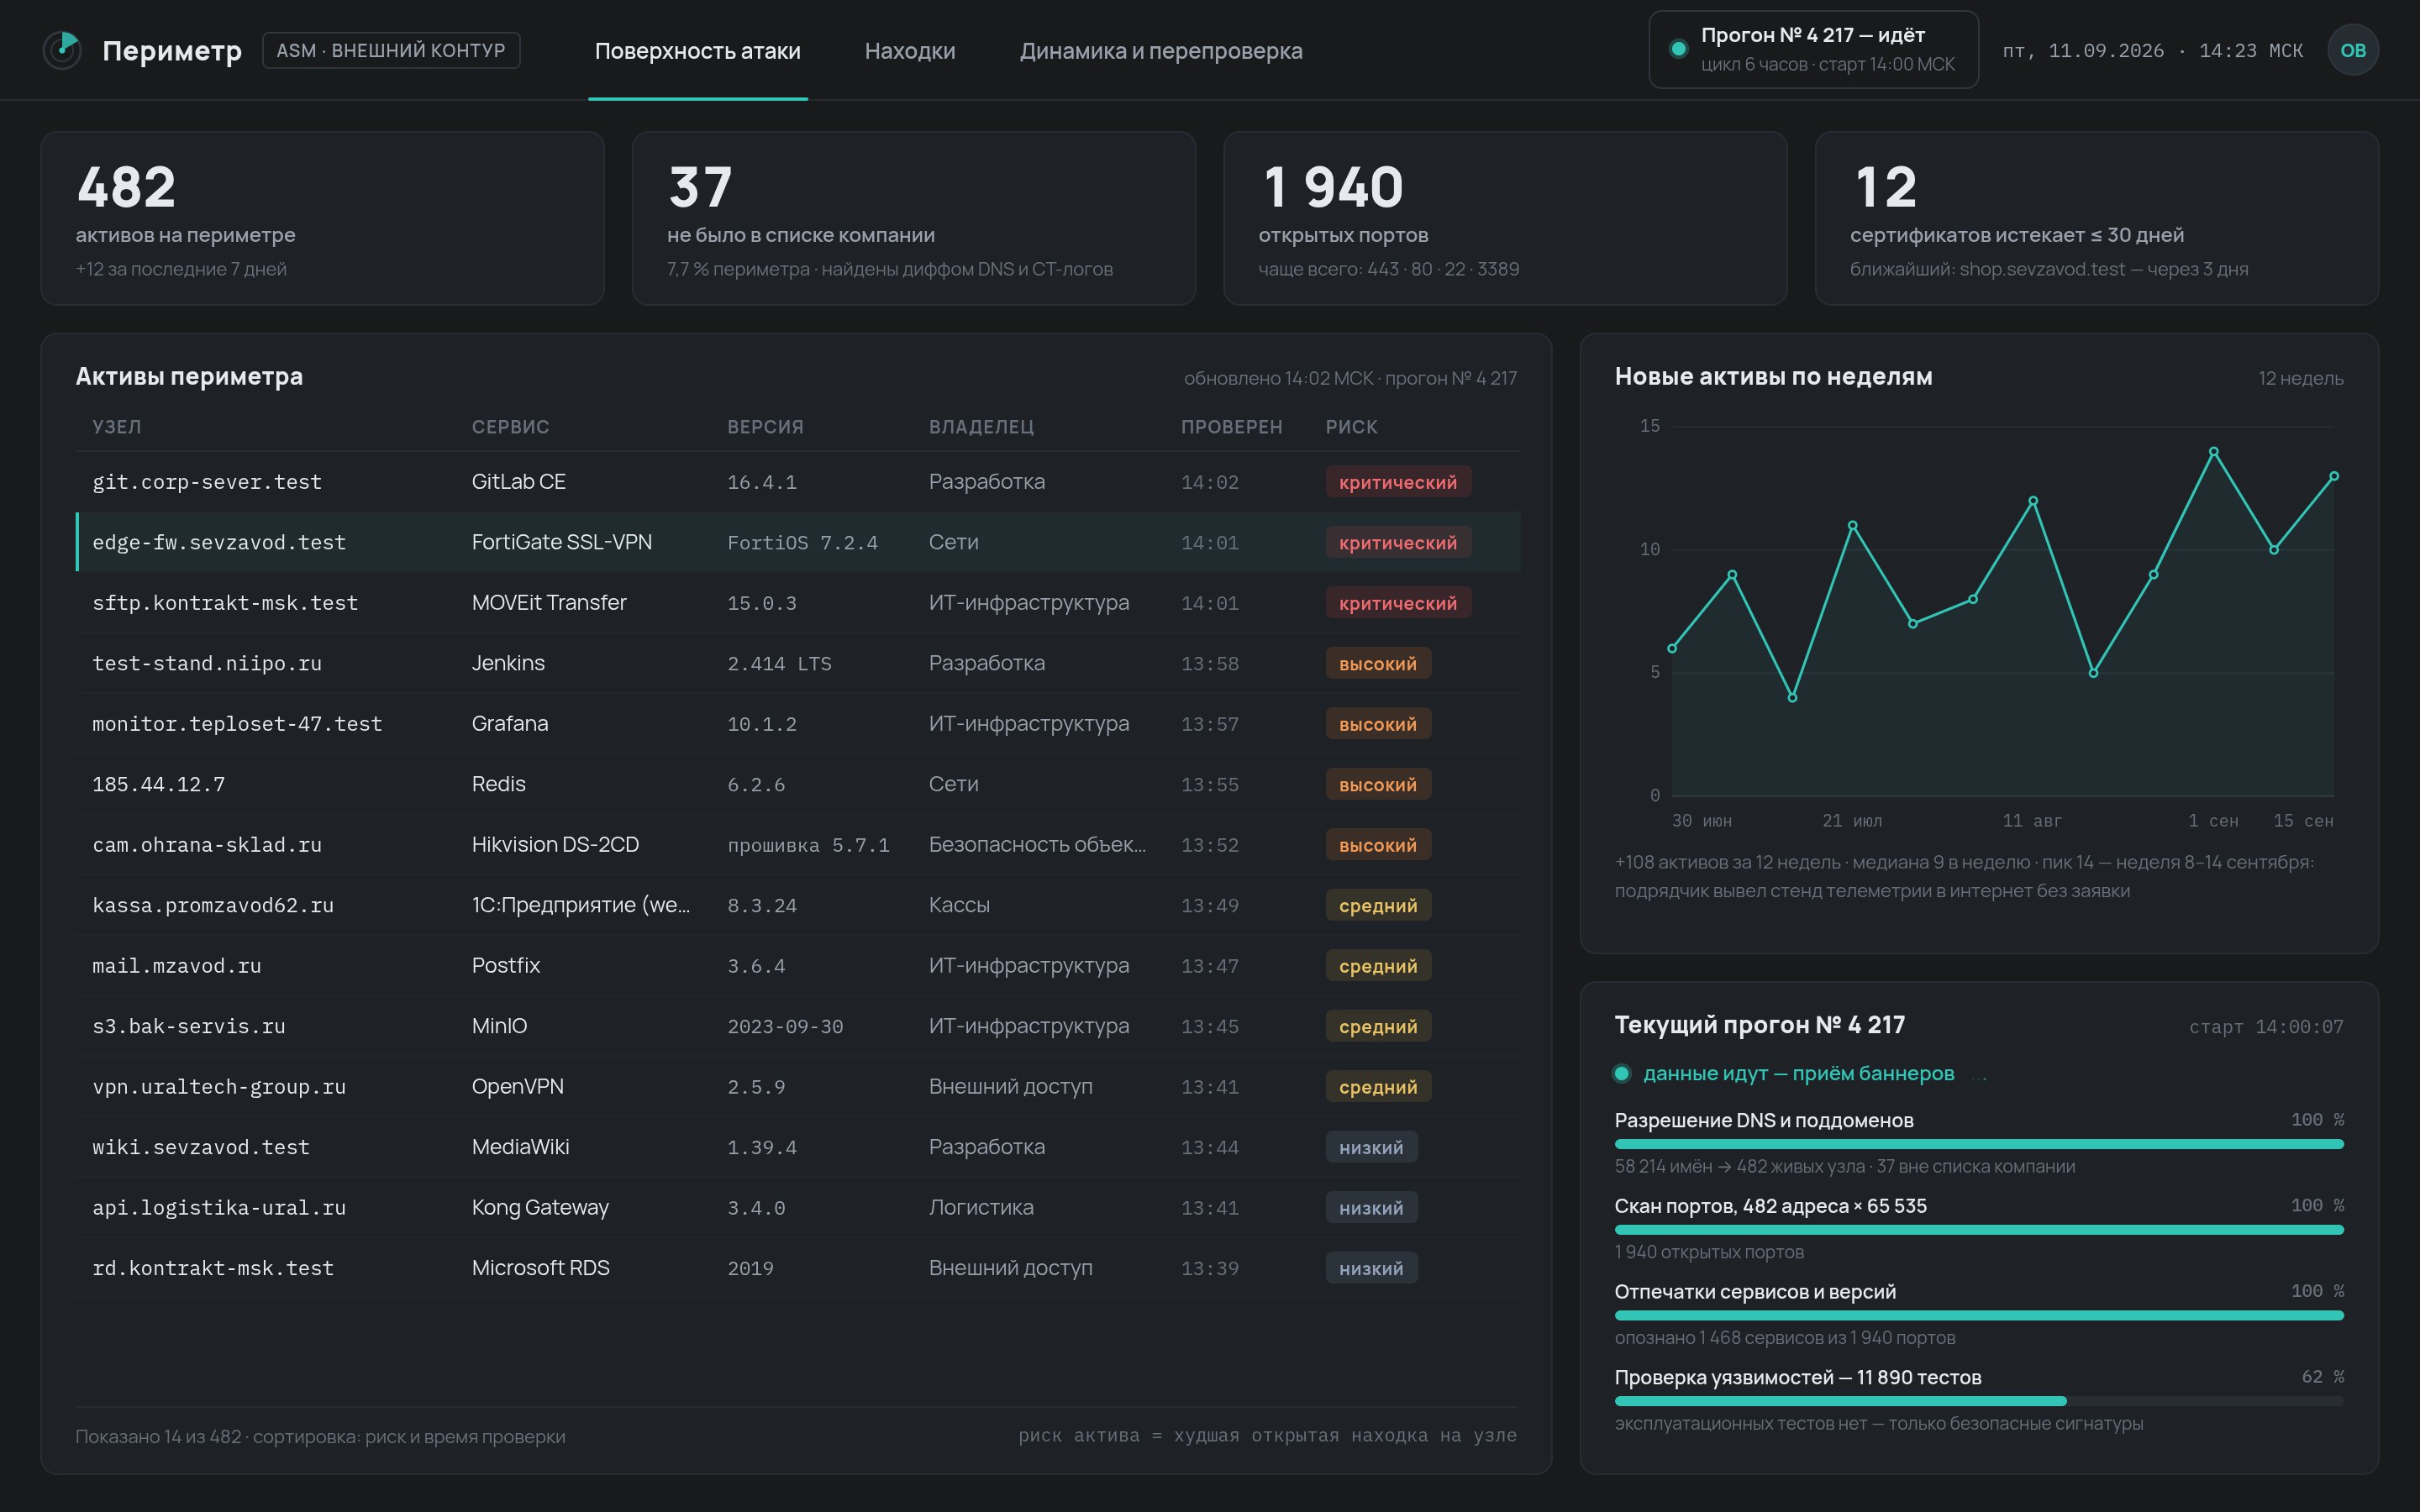Sort table by УЗЕЛ column header
This screenshot has height=1512, width=2420.
pyautogui.click(x=117, y=427)
